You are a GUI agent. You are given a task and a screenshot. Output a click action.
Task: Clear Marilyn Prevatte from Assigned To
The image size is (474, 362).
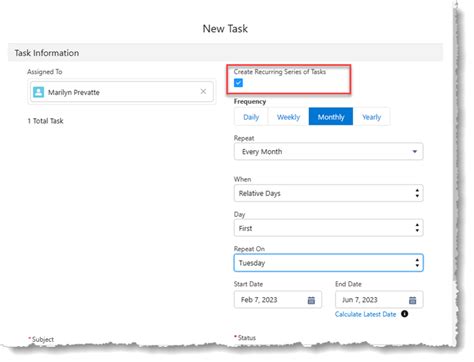tap(203, 91)
